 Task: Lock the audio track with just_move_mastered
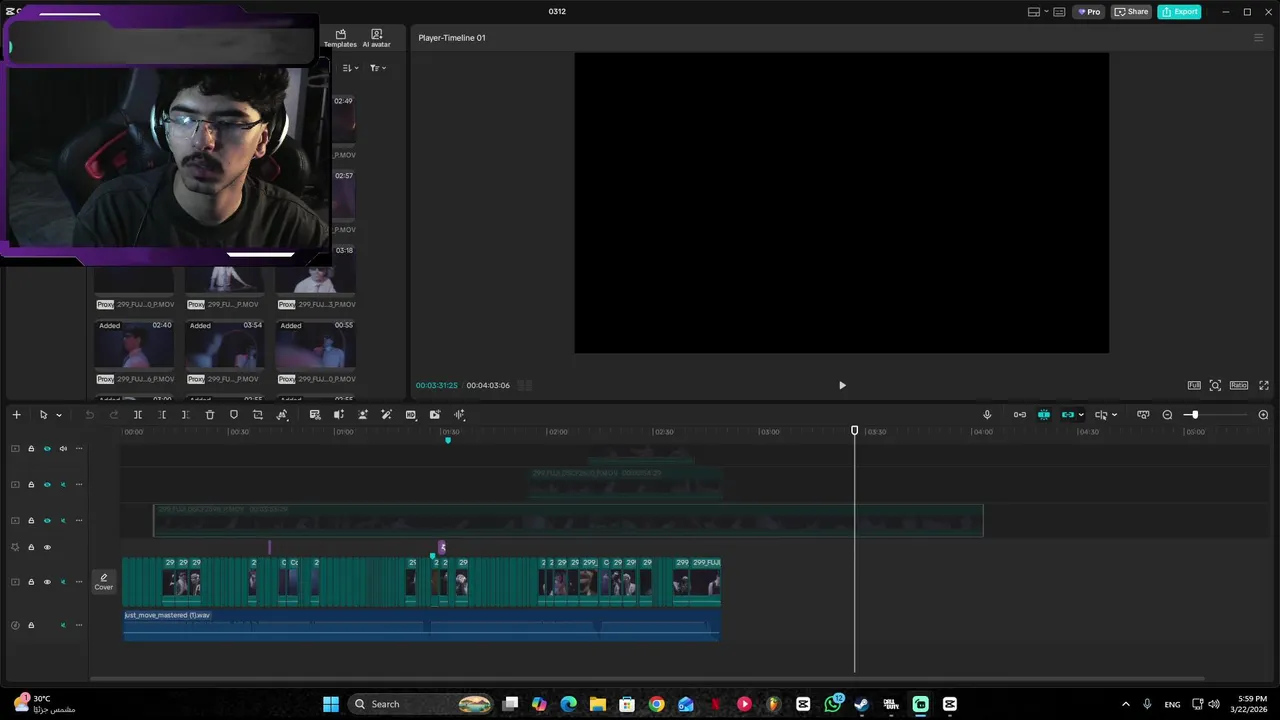point(31,626)
